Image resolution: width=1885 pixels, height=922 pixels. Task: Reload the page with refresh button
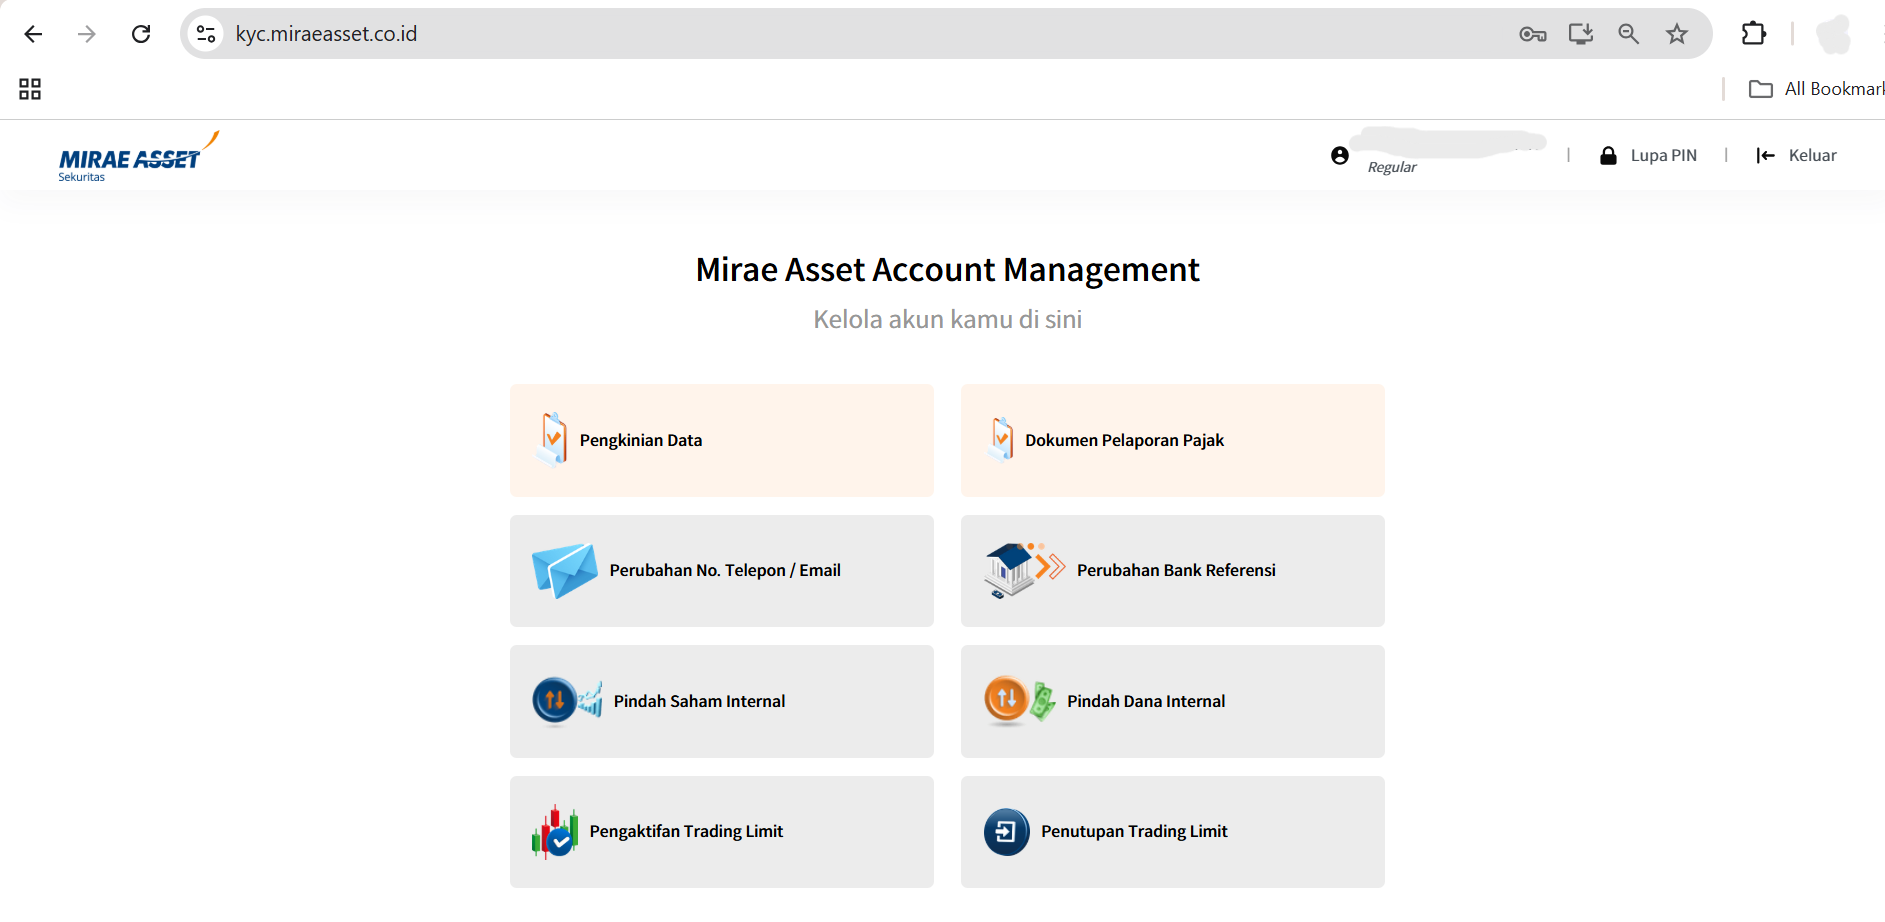coord(141,34)
